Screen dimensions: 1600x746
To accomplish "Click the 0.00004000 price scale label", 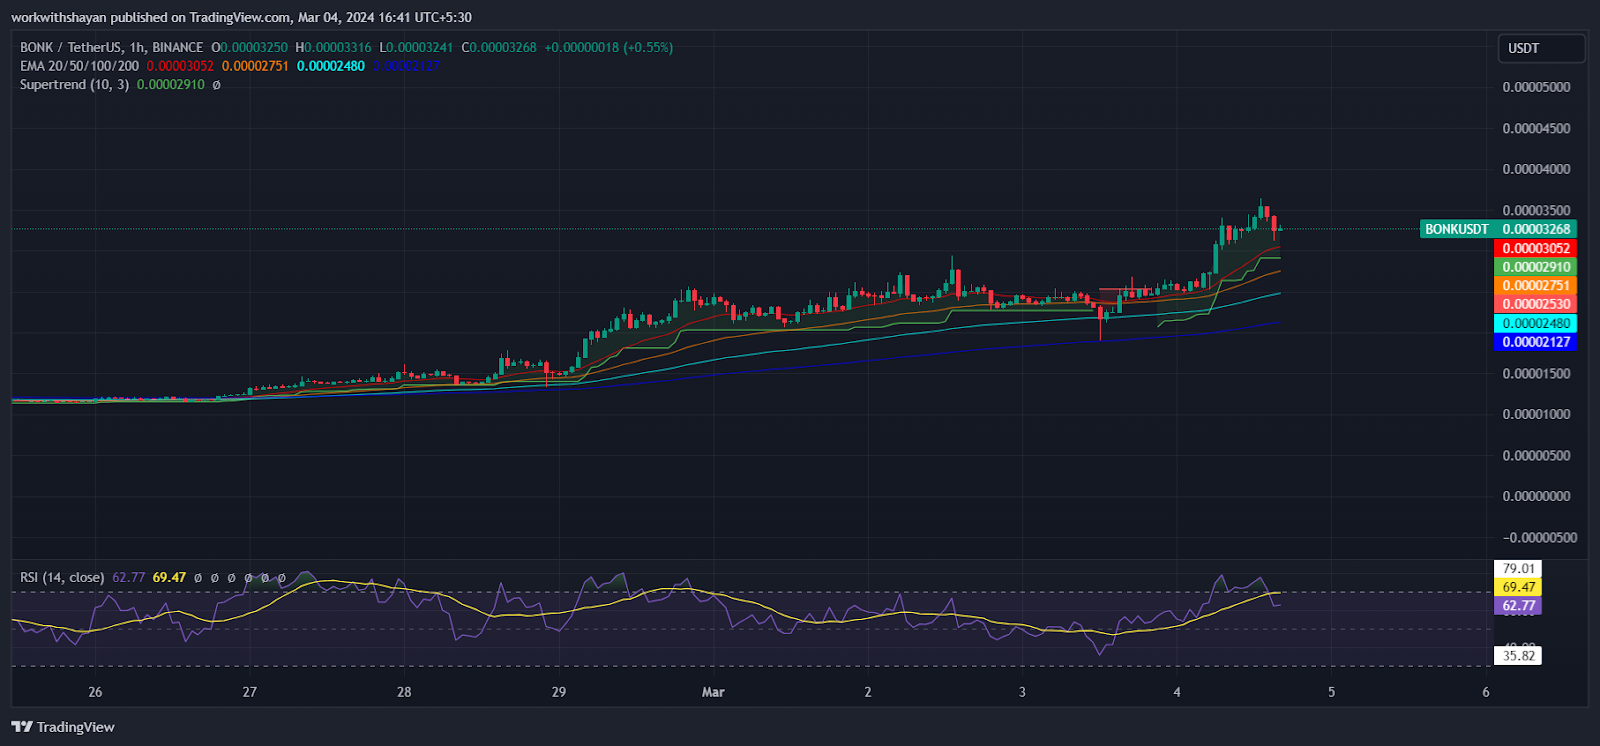I will click(1536, 169).
